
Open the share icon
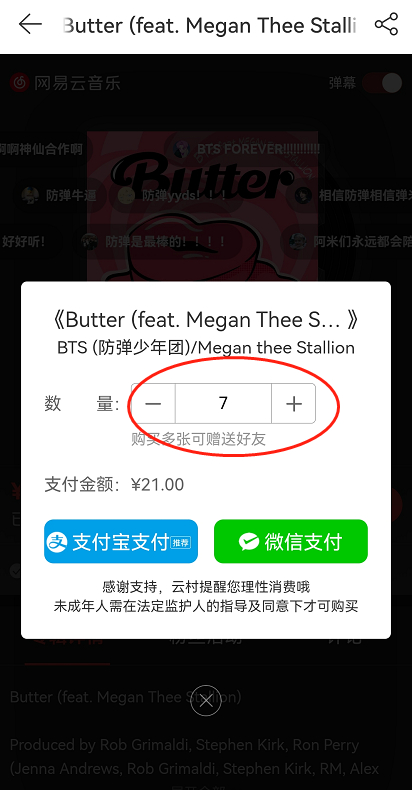tap(386, 25)
